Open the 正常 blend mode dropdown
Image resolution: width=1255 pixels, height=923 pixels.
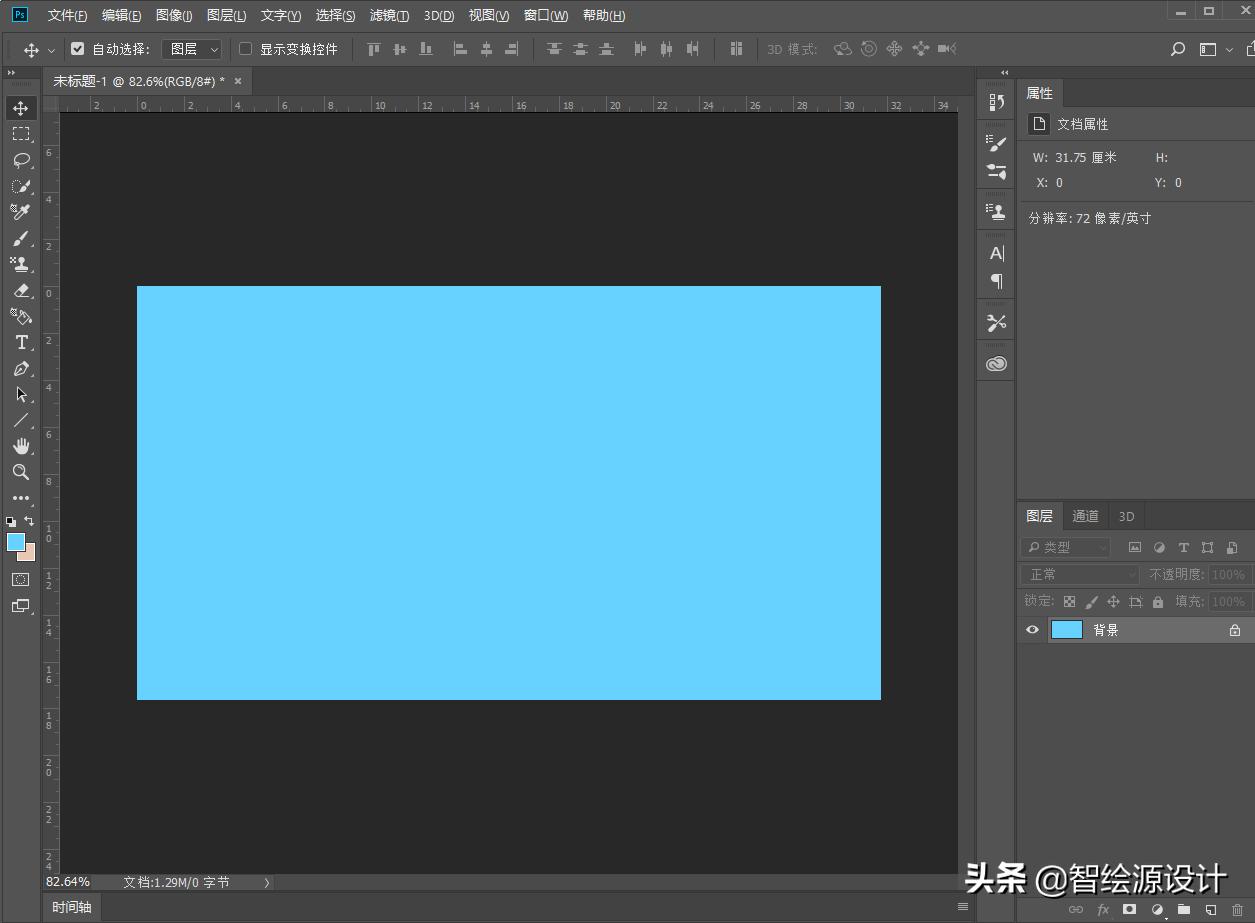(x=1080, y=574)
